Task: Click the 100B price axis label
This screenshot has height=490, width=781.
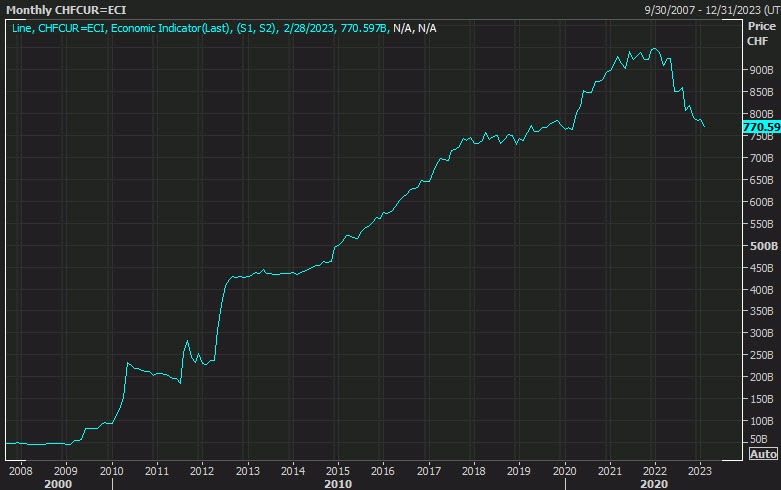Action: pyautogui.click(x=762, y=421)
